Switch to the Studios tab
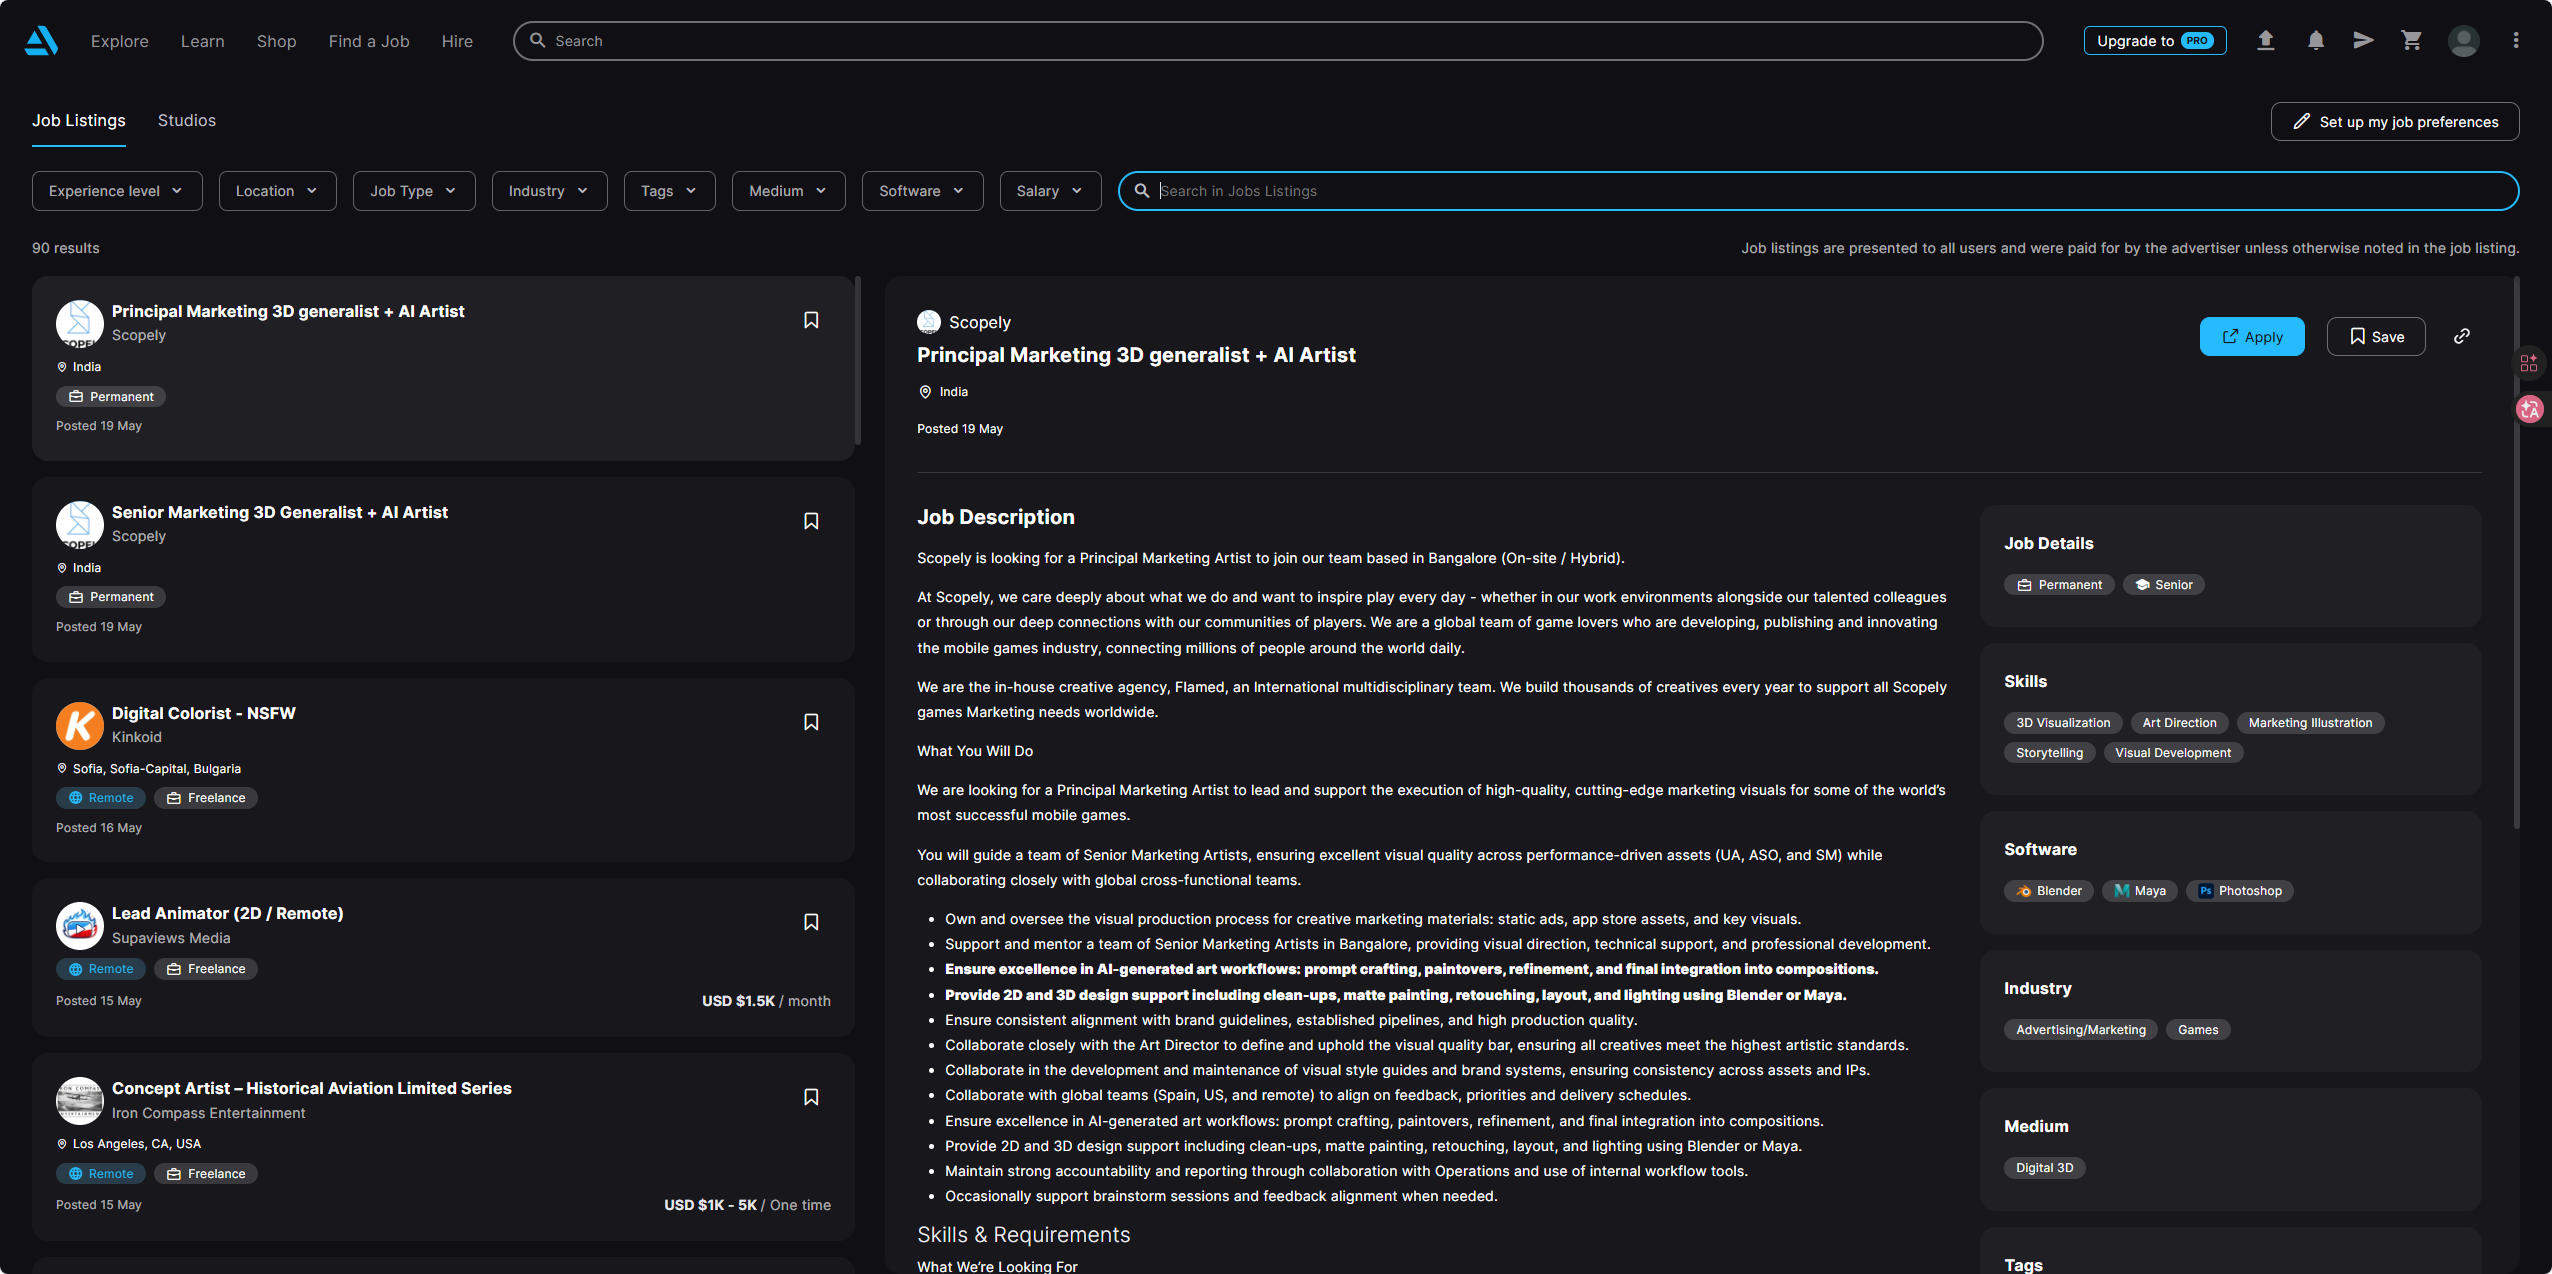This screenshot has height=1274, width=2552. pos(187,120)
